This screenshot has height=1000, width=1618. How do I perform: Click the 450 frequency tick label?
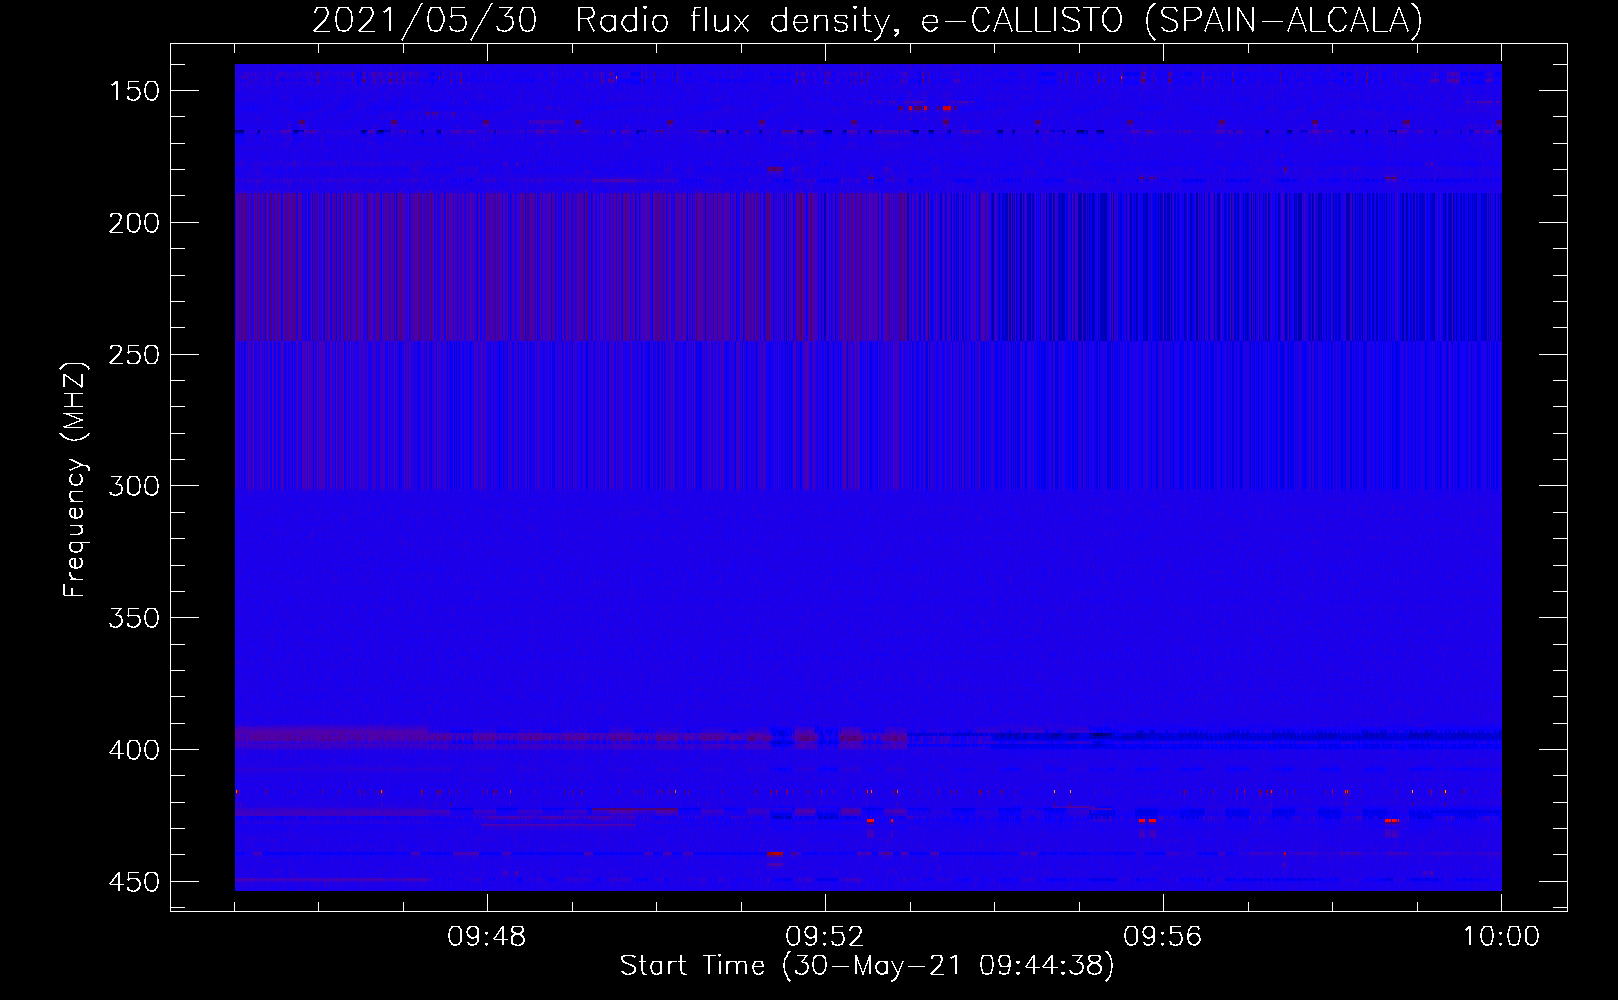click(x=134, y=882)
